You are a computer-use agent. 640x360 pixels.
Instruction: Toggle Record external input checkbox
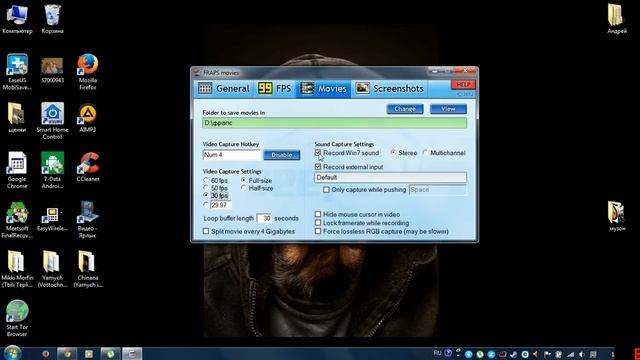(318, 167)
